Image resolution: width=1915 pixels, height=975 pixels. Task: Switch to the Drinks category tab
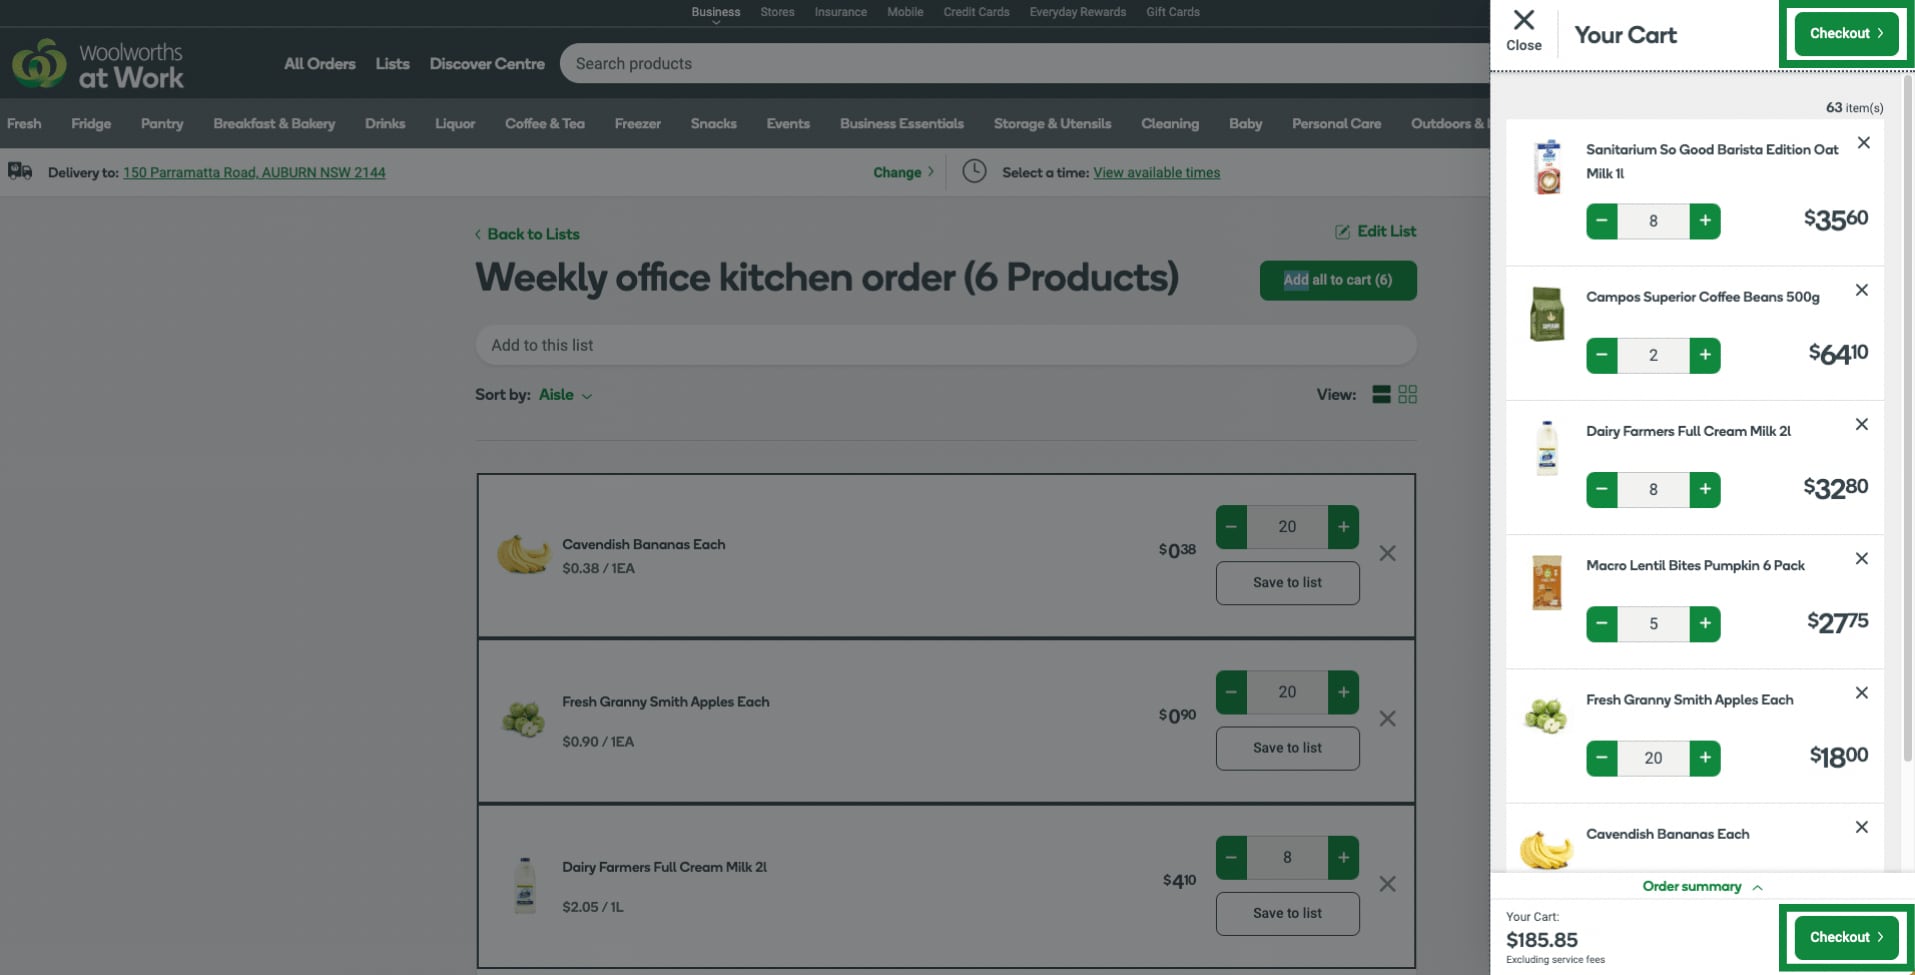coord(385,123)
